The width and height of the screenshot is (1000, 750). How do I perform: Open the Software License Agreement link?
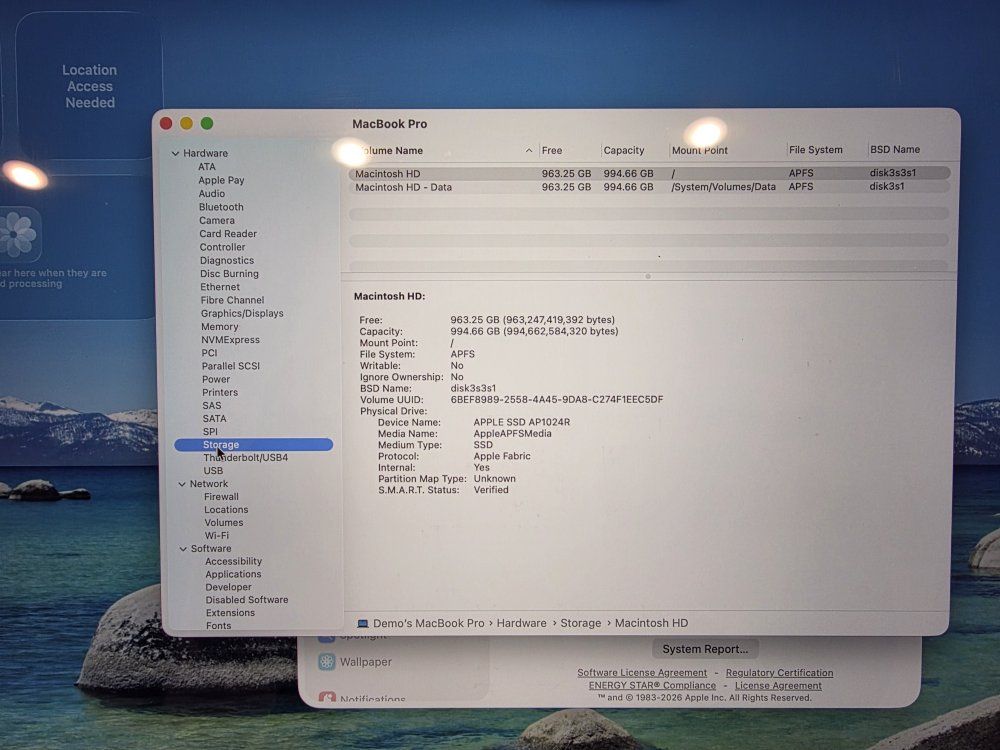[642, 673]
